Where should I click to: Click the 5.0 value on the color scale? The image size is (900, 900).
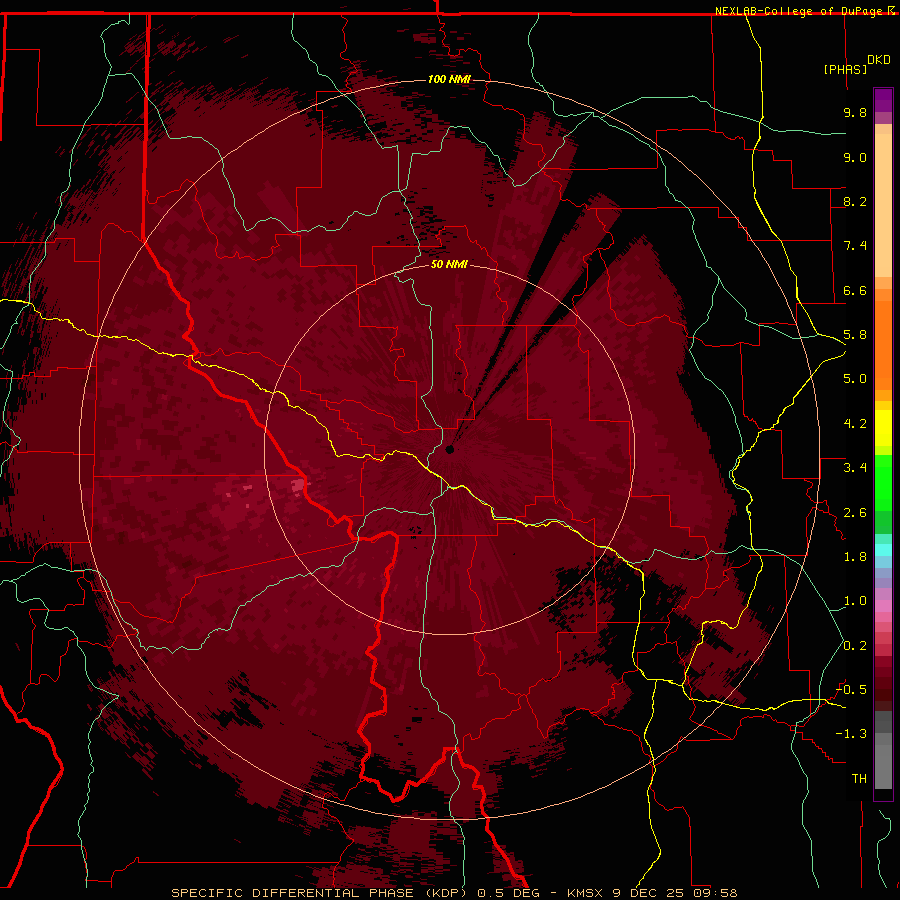coord(855,379)
